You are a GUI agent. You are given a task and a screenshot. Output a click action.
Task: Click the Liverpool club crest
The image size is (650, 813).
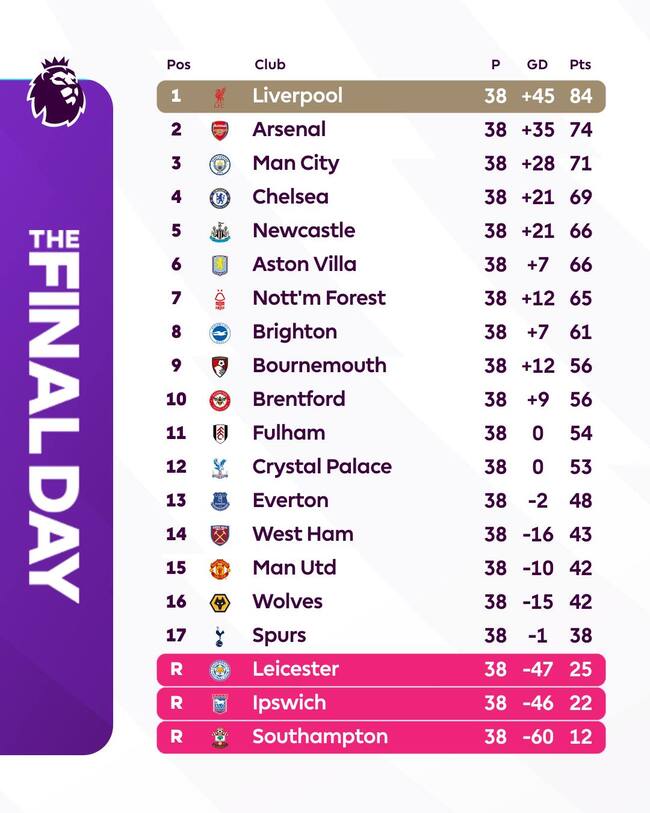click(220, 97)
